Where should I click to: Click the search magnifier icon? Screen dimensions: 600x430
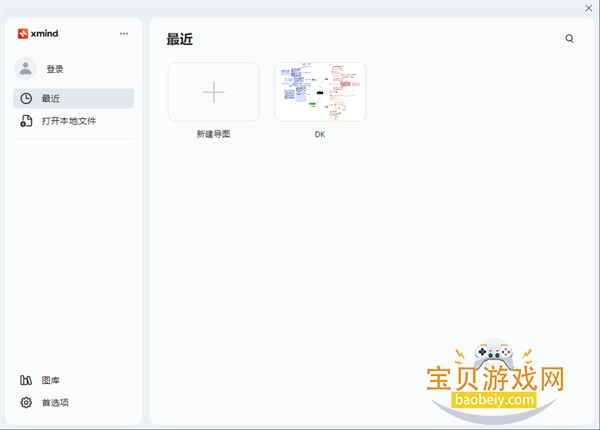(x=569, y=39)
